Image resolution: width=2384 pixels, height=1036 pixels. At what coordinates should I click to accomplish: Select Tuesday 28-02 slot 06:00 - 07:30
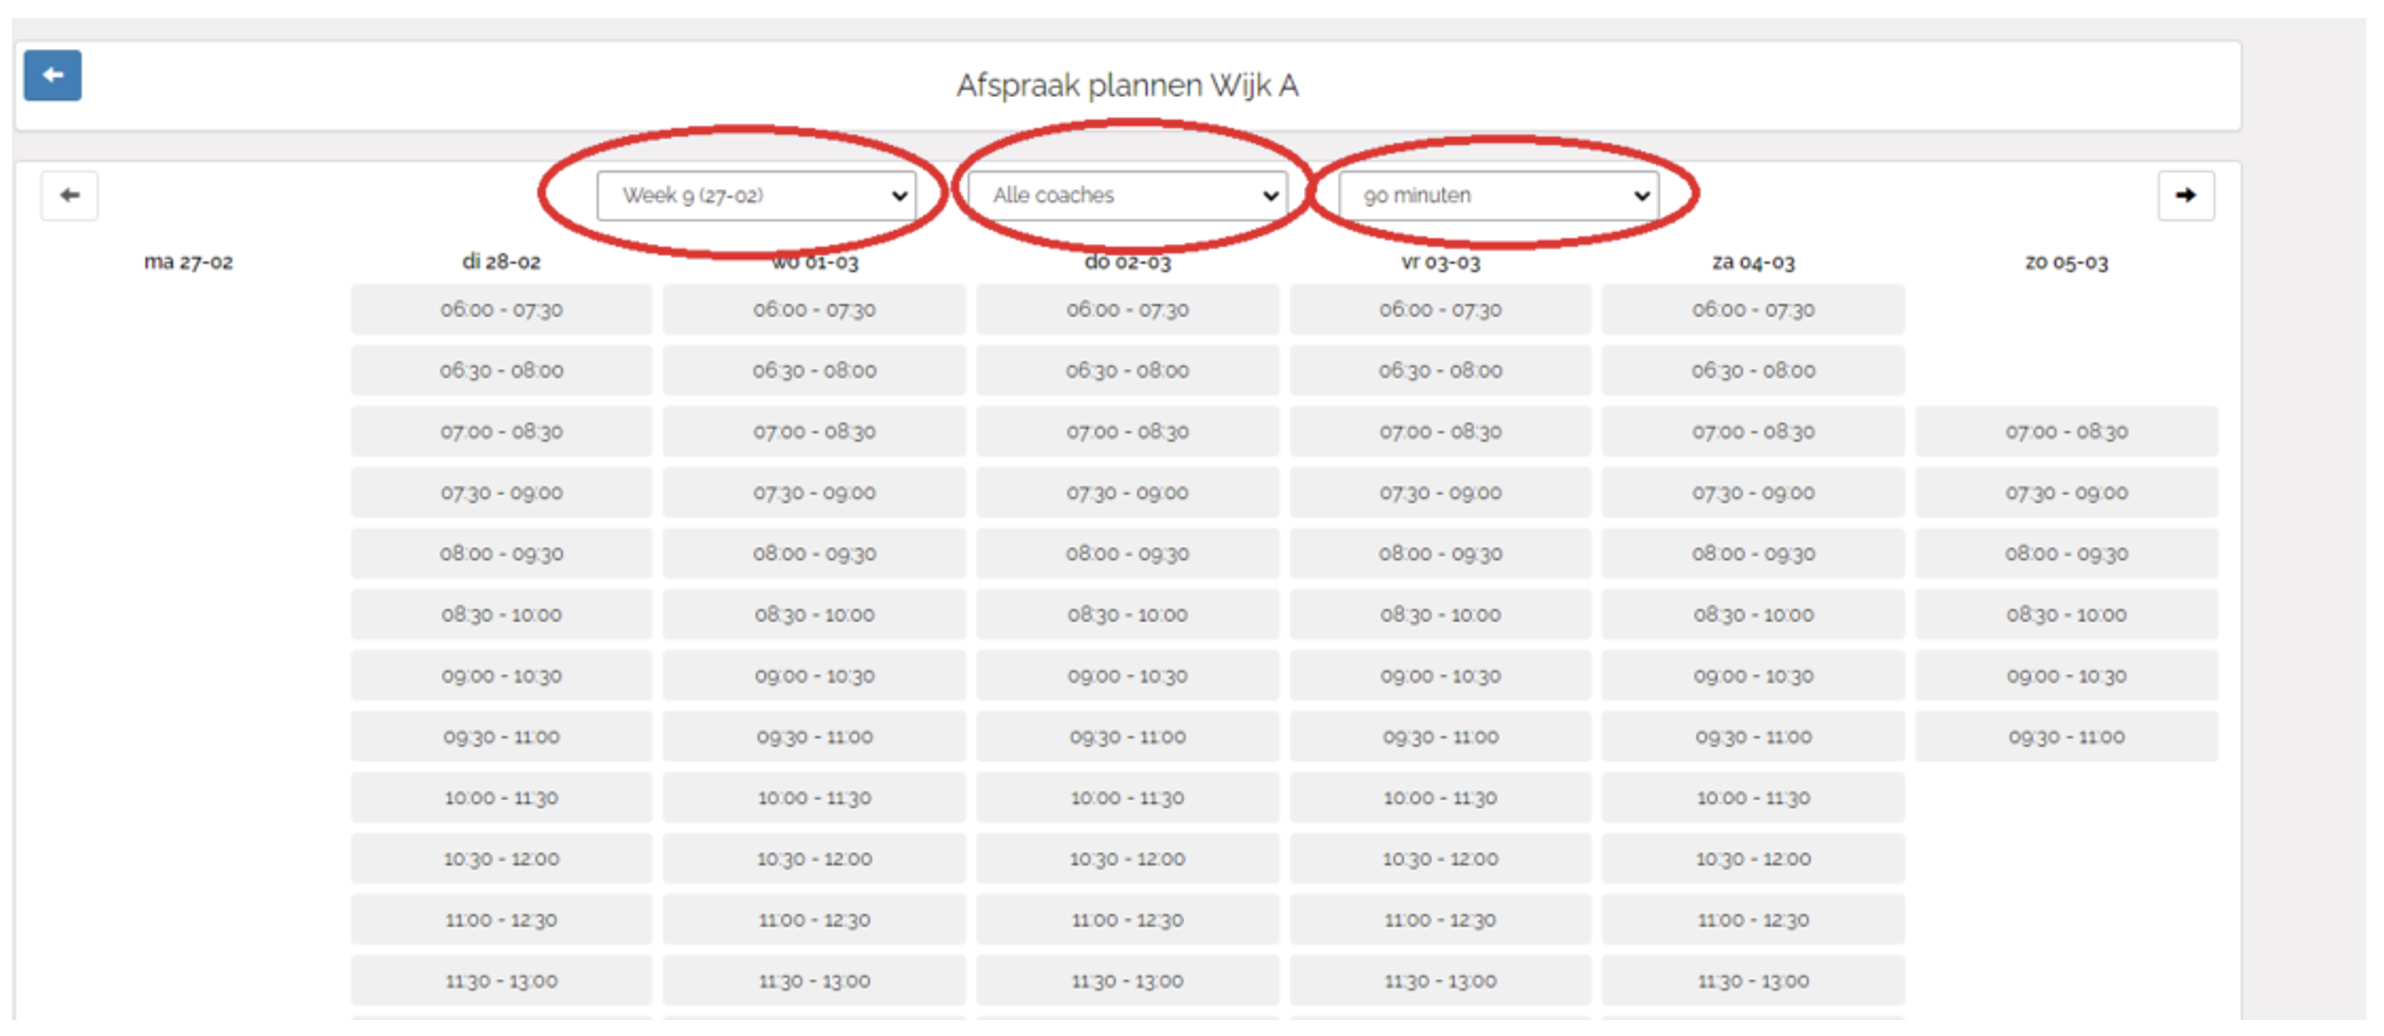tap(501, 310)
